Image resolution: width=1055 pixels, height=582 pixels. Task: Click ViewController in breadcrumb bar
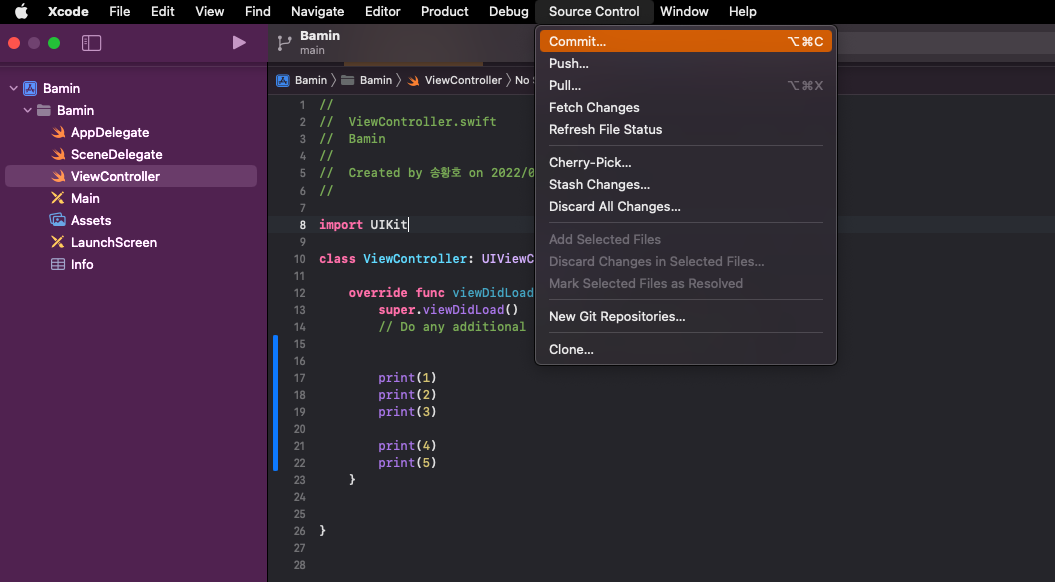tap(455, 80)
